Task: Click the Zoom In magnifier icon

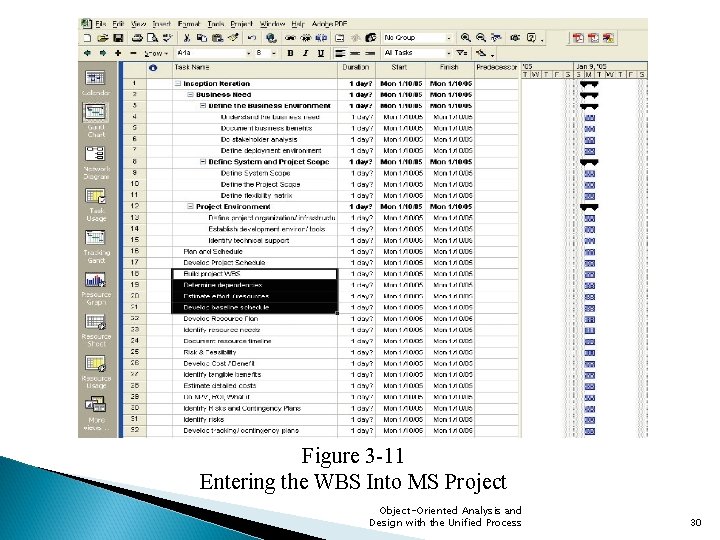Action: pyautogui.click(x=466, y=38)
